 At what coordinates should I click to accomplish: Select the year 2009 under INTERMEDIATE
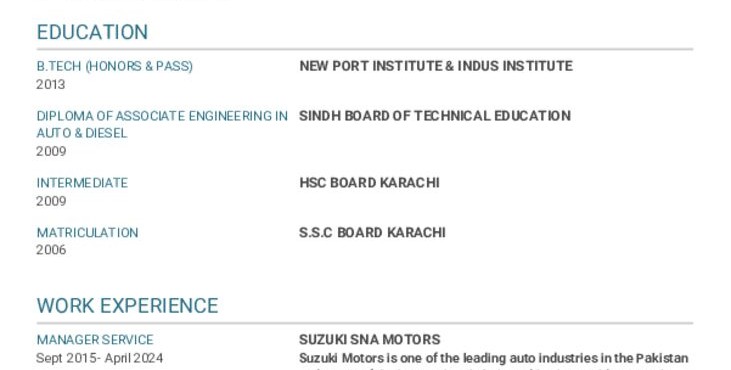pos(51,201)
